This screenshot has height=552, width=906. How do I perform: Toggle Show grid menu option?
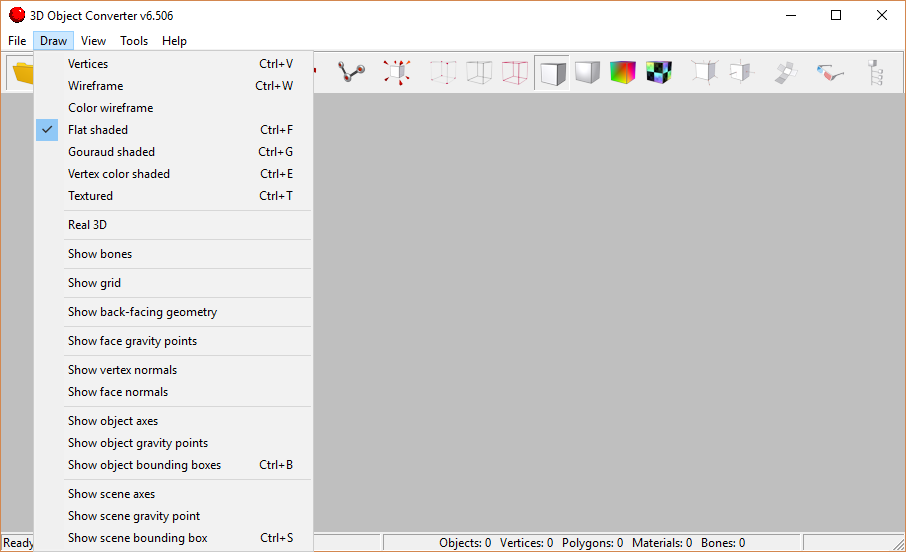(173, 283)
